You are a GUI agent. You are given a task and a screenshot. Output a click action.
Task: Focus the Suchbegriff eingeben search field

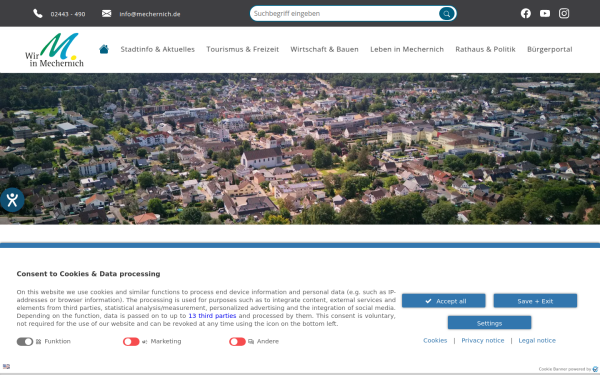tap(344, 13)
